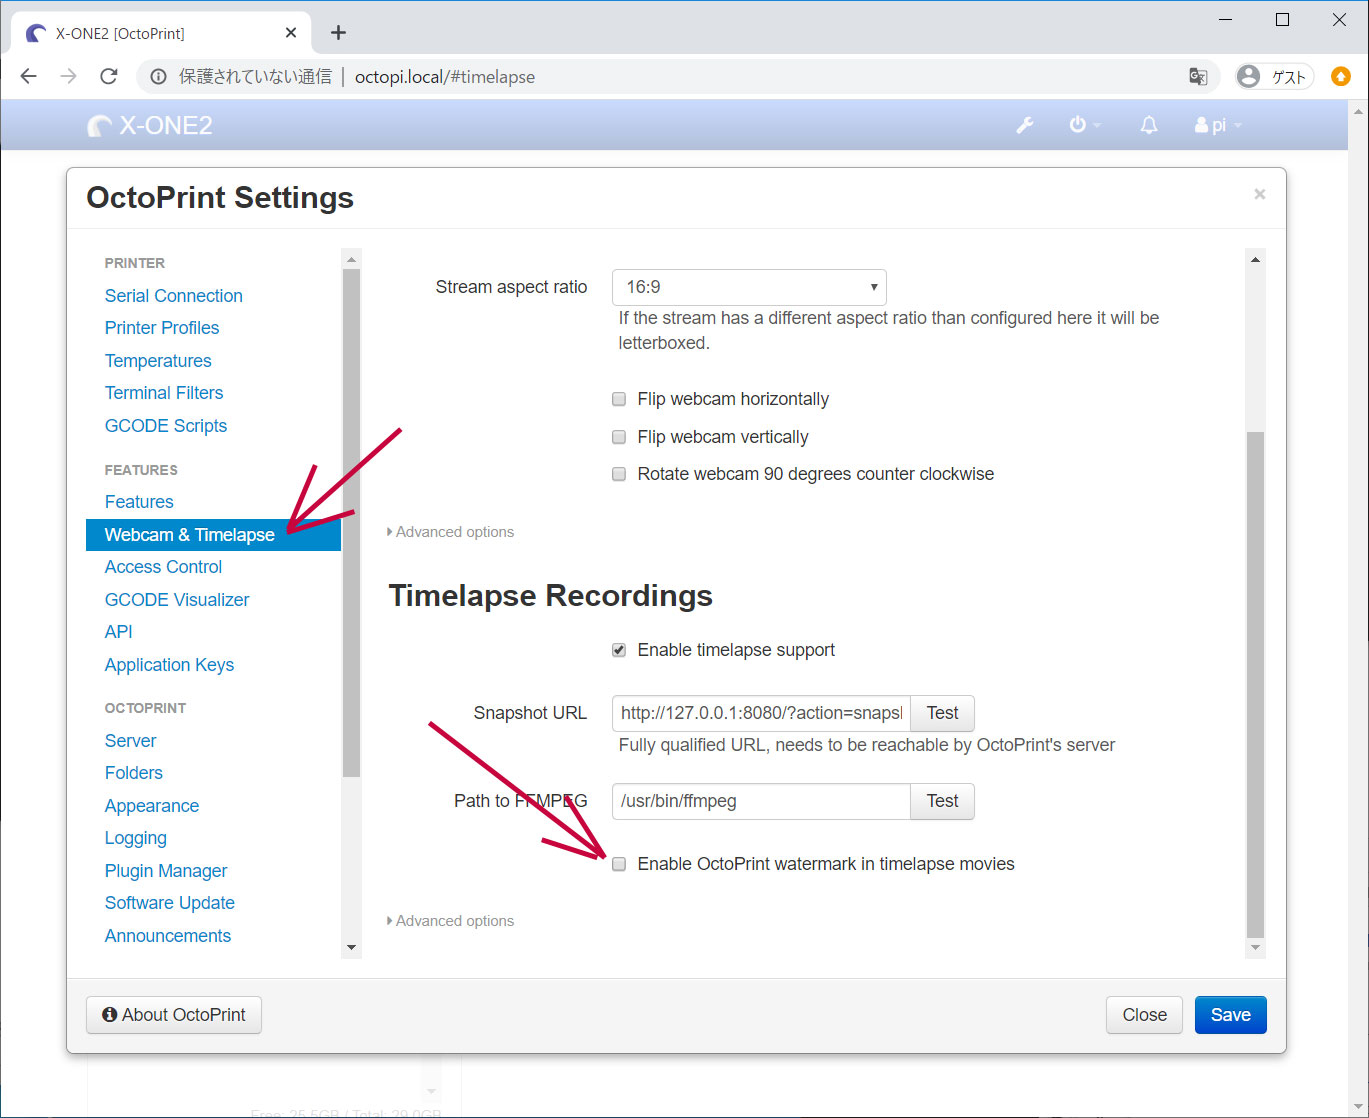The width and height of the screenshot is (1369, 1118).
Task: Open the Stream aspect ratio dropdown
Action: pyautogui.click(x=749, y=287)
